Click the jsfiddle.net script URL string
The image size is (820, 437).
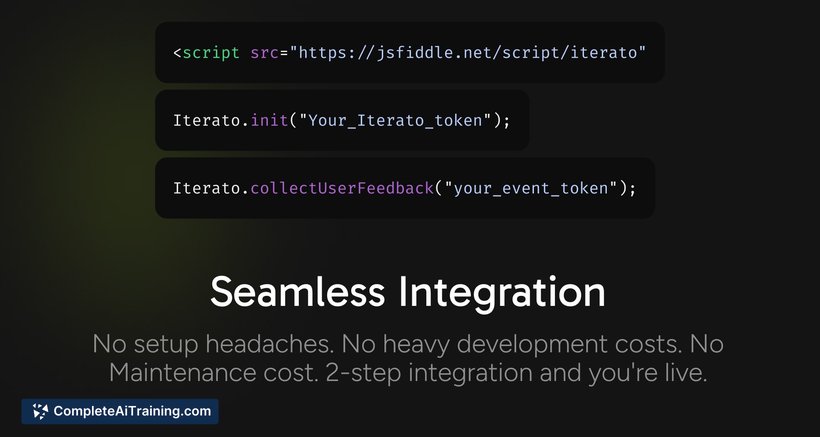(x=468, y=53)
